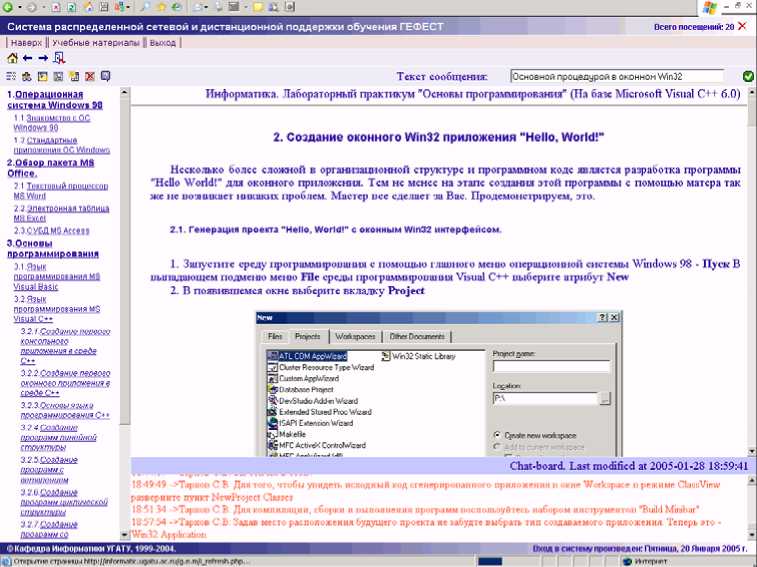Open link 2.2 Электронная таблица MS Excel
The image size is (757, 567).
tap(61, 213)
